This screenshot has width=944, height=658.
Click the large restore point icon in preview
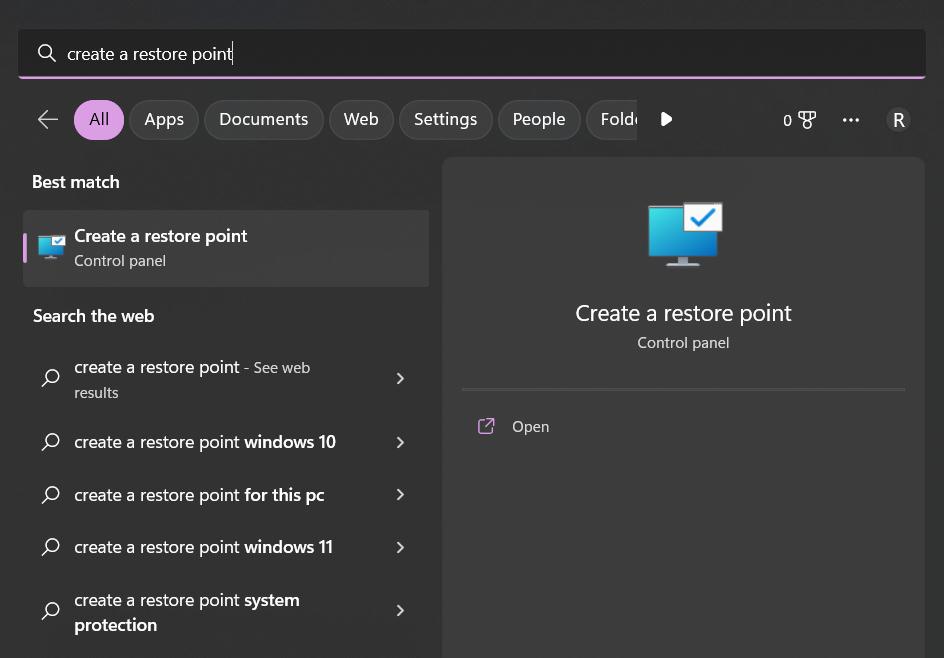(x=685, y=234)
